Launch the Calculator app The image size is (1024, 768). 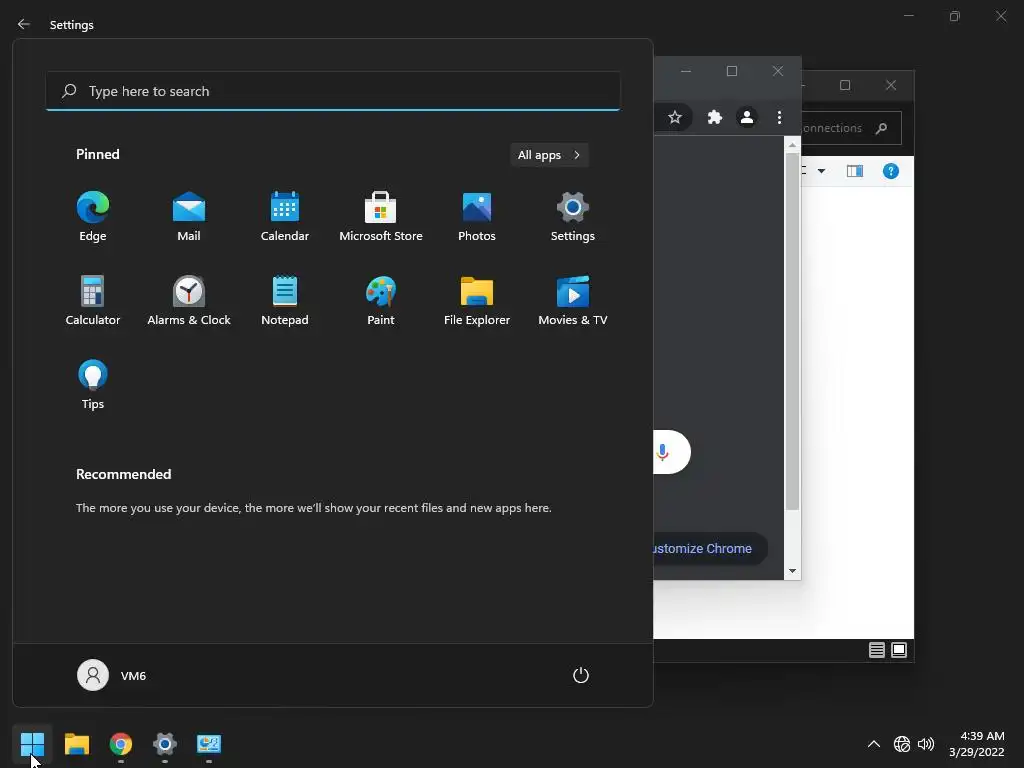(93, 301)
